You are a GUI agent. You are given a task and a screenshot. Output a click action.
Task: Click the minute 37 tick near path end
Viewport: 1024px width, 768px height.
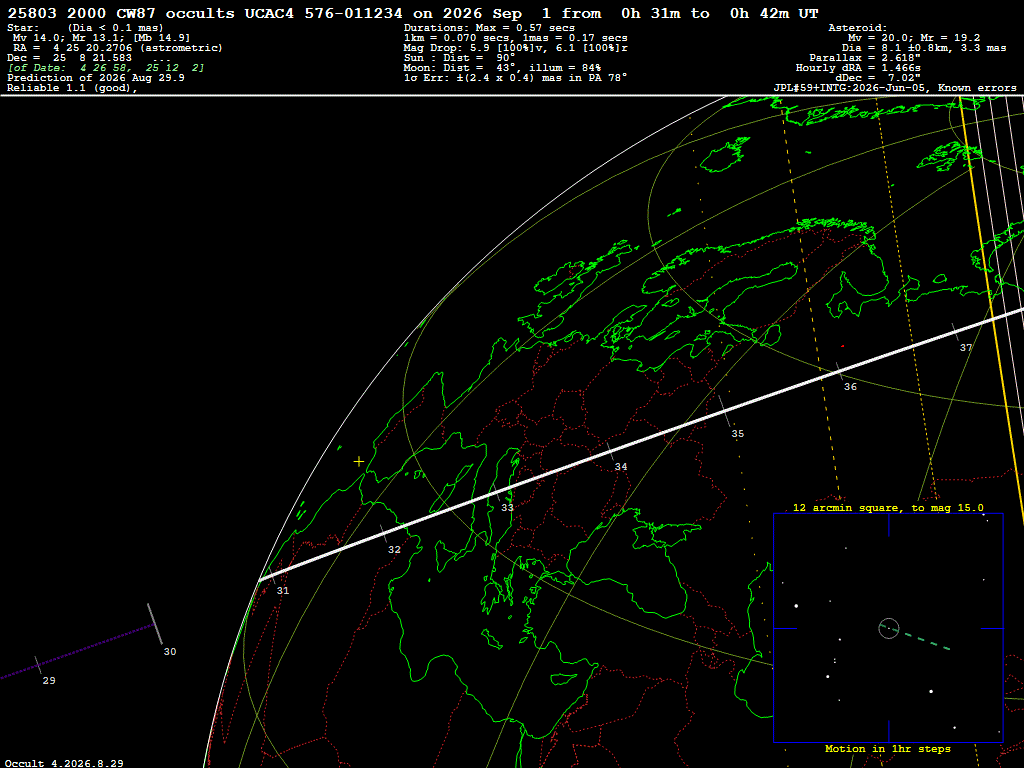tap(955, 331)
